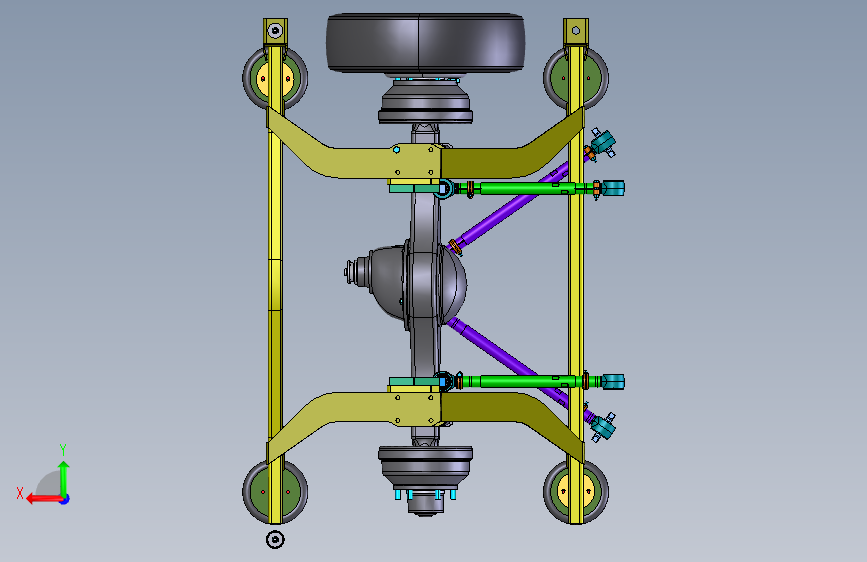The image size is (867, 562).
Task: Select the bottom-right round wheel on the frame
Action: [x=576, y=492]
